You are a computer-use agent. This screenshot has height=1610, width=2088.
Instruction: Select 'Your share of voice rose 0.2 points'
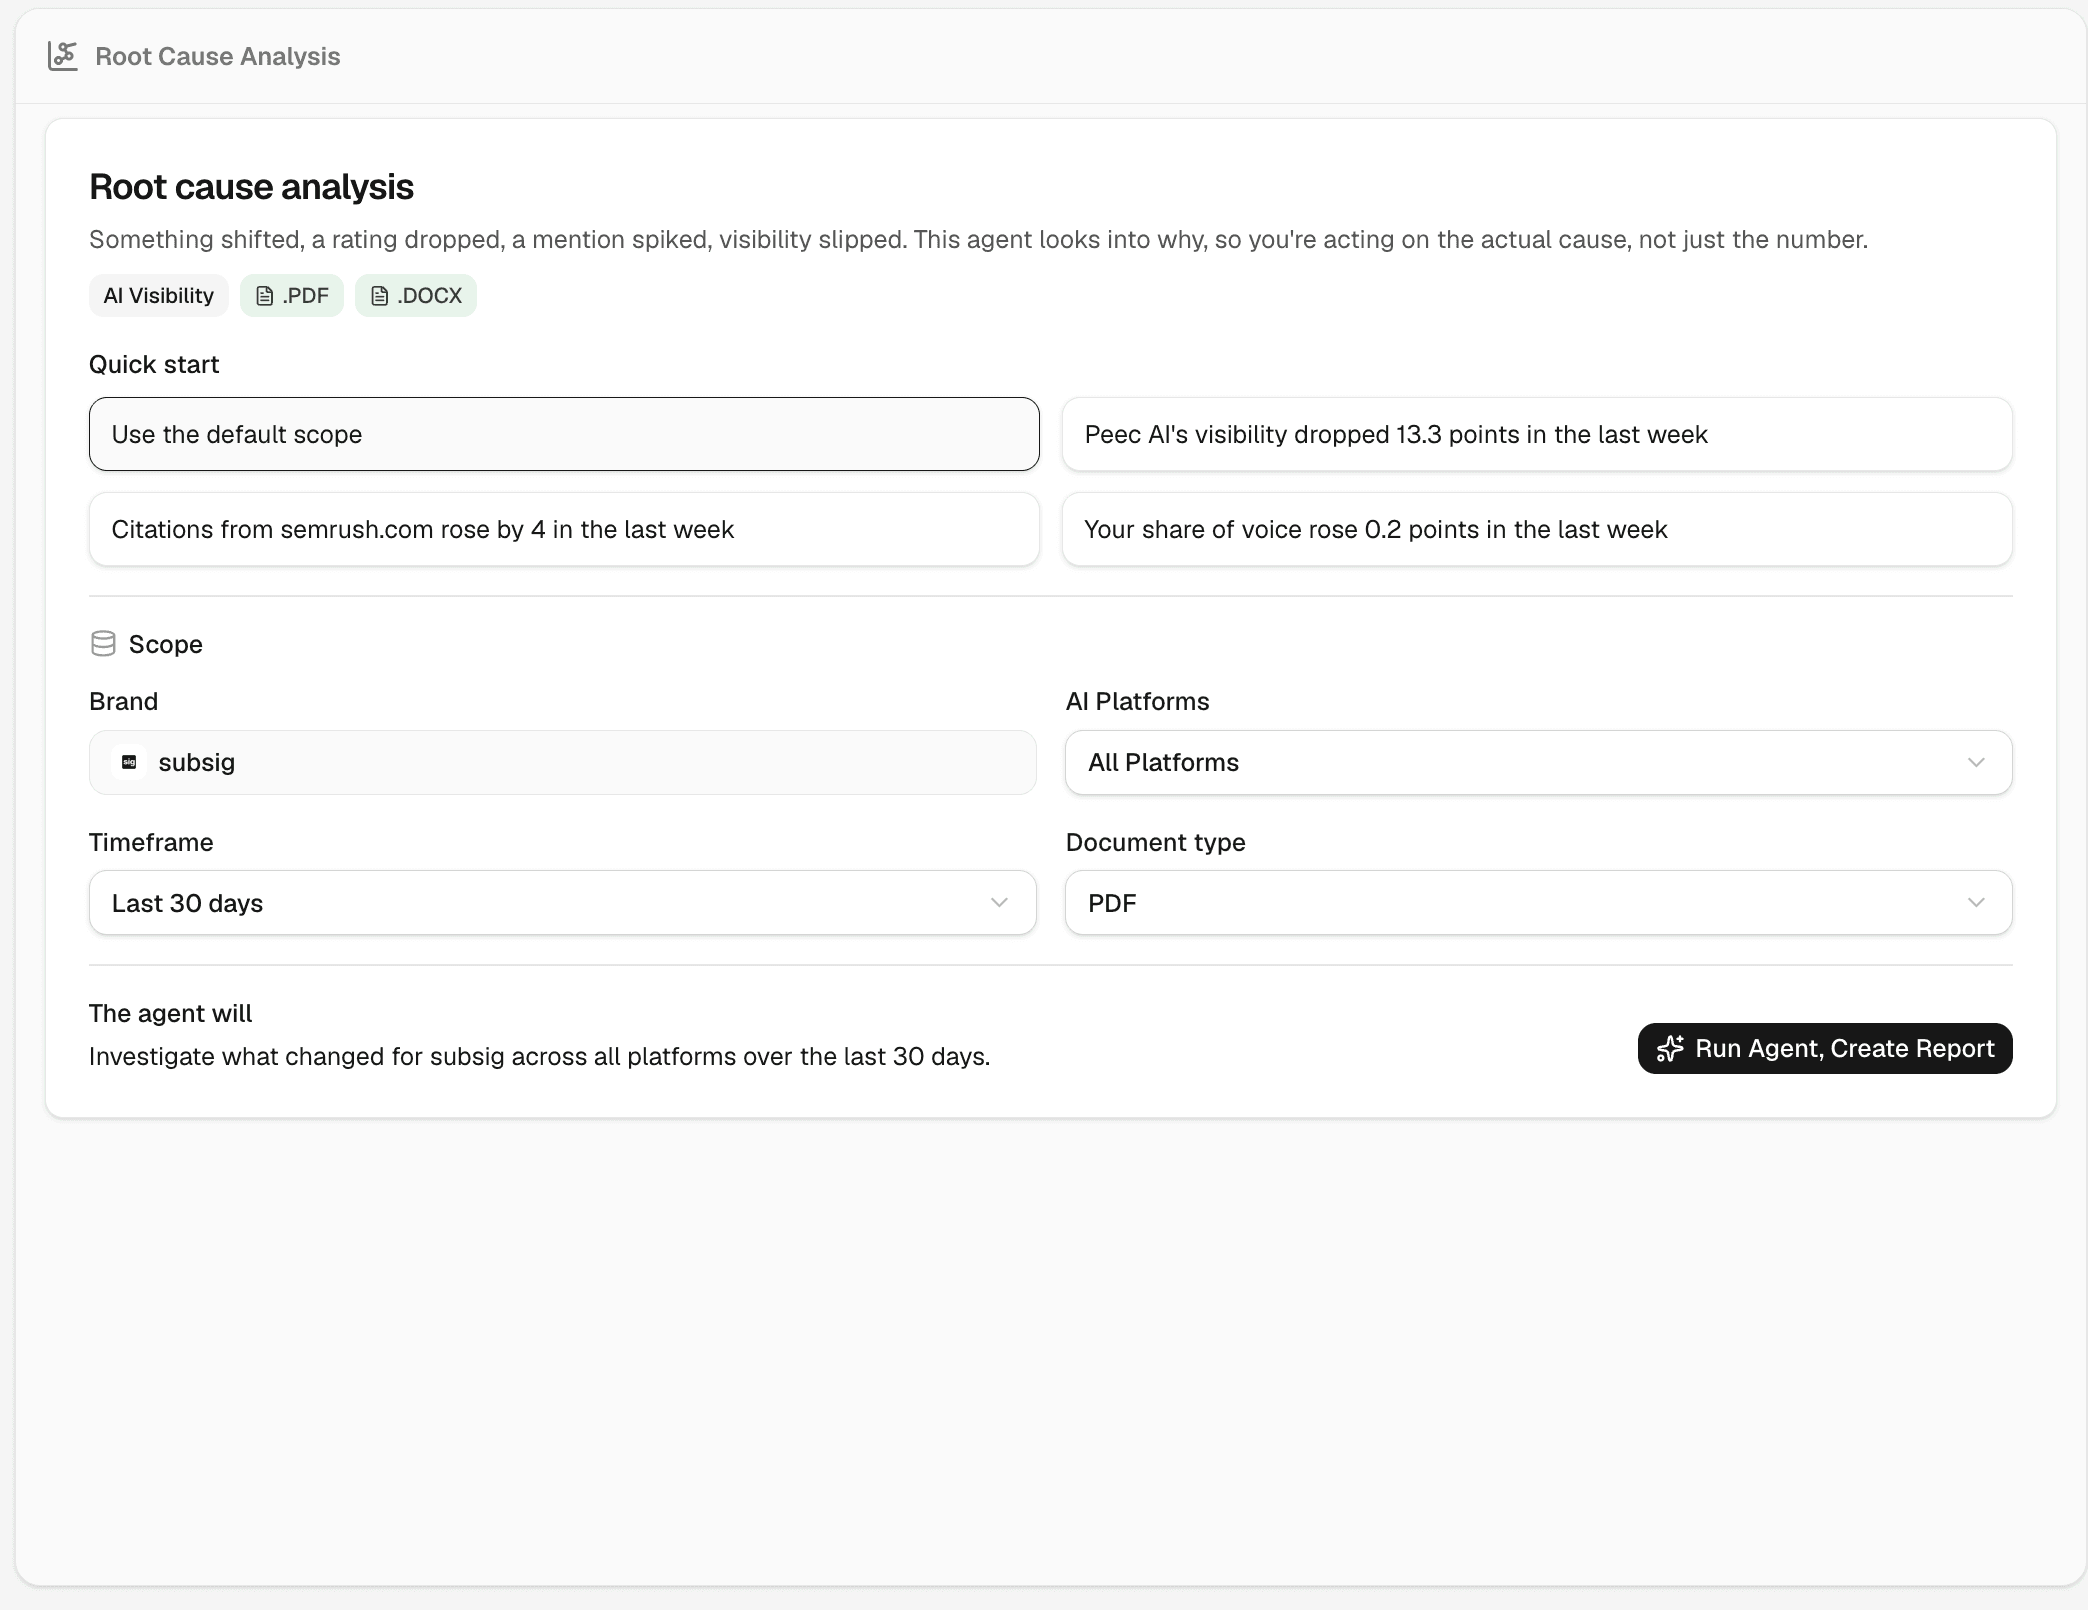coord(1537,529)
